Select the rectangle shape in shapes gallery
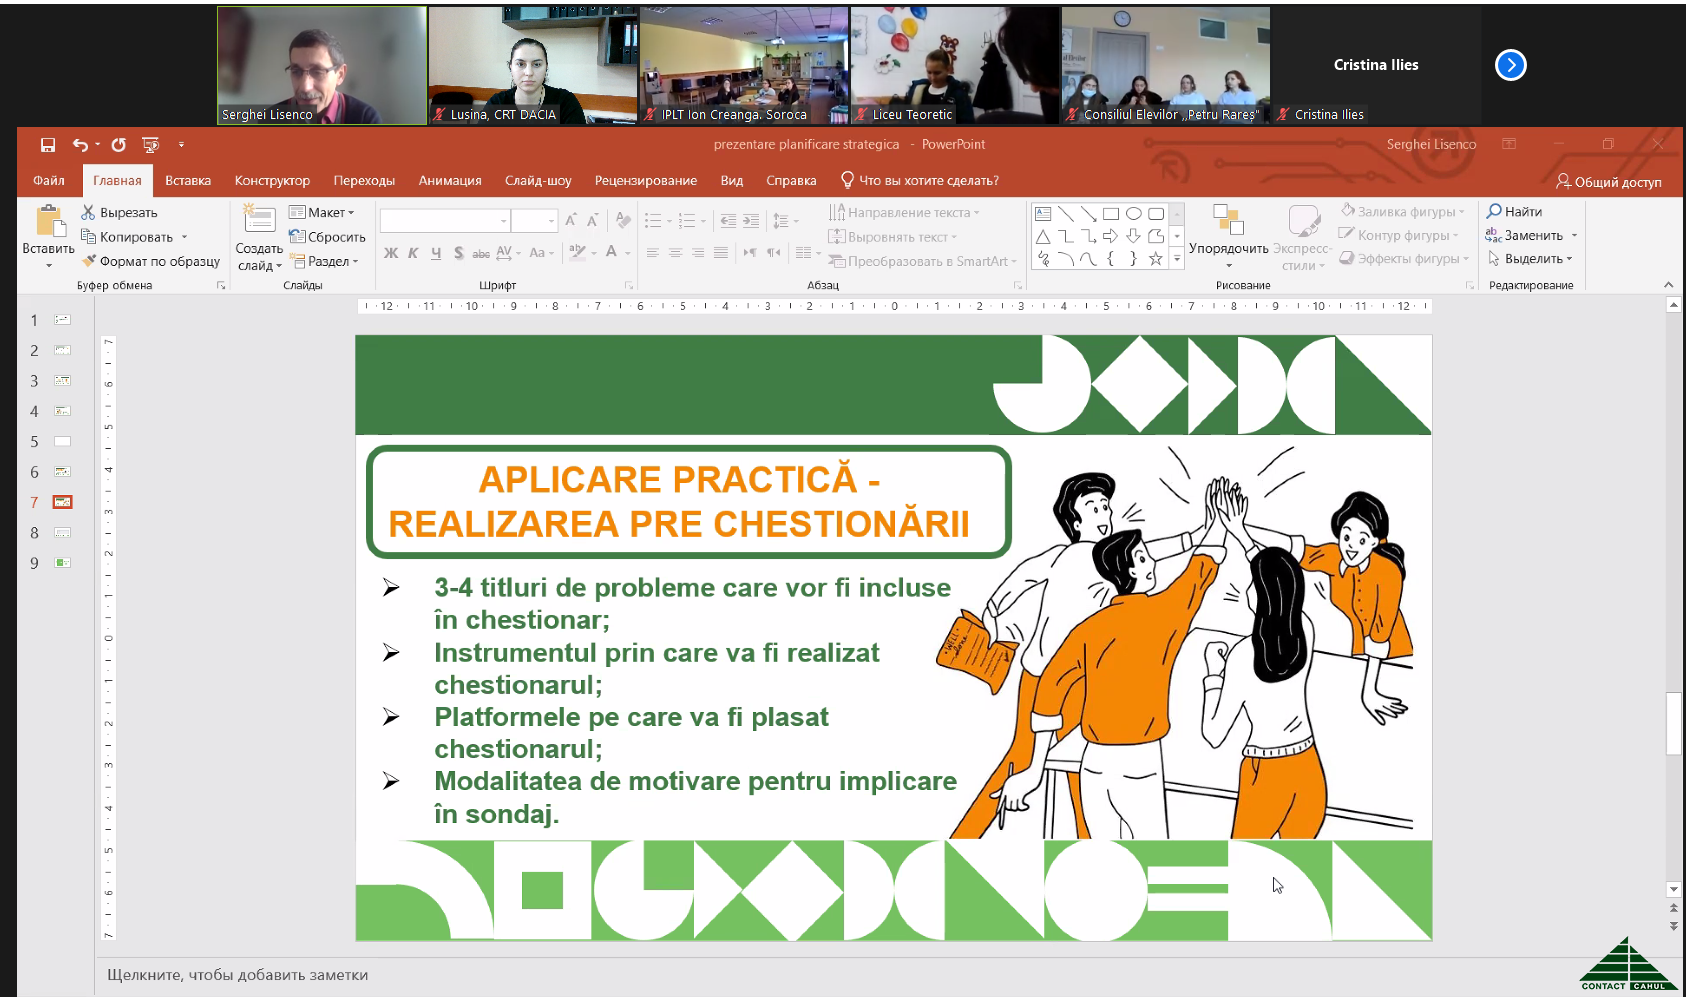1686x997 pixels. coord(1110,213)
